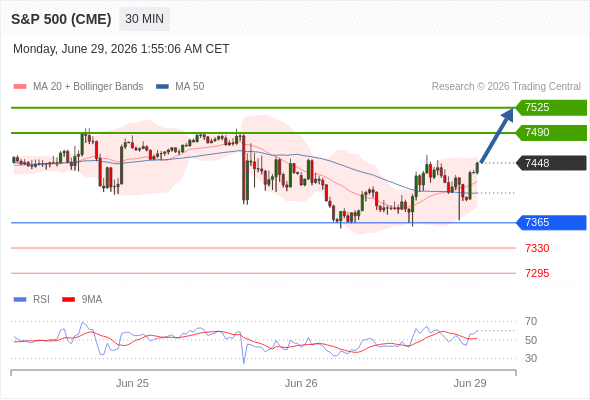The height and width of the screenshot is (400, 590).
Task: Click the Jun 29 date axis label
Action: (x=470, y=383)
